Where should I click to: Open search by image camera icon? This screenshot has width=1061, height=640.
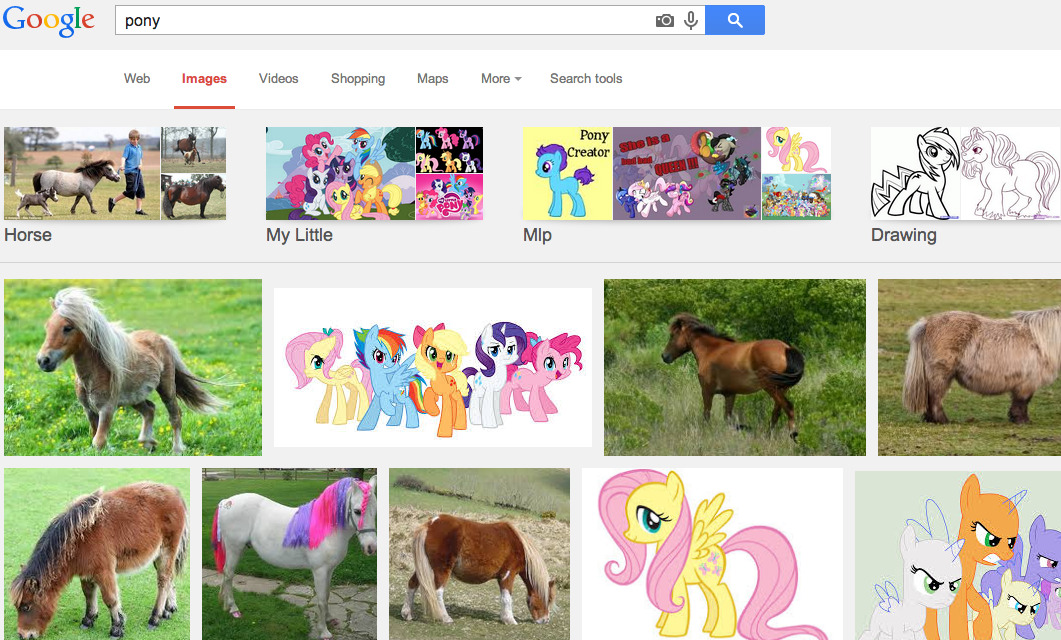[664, 20]
